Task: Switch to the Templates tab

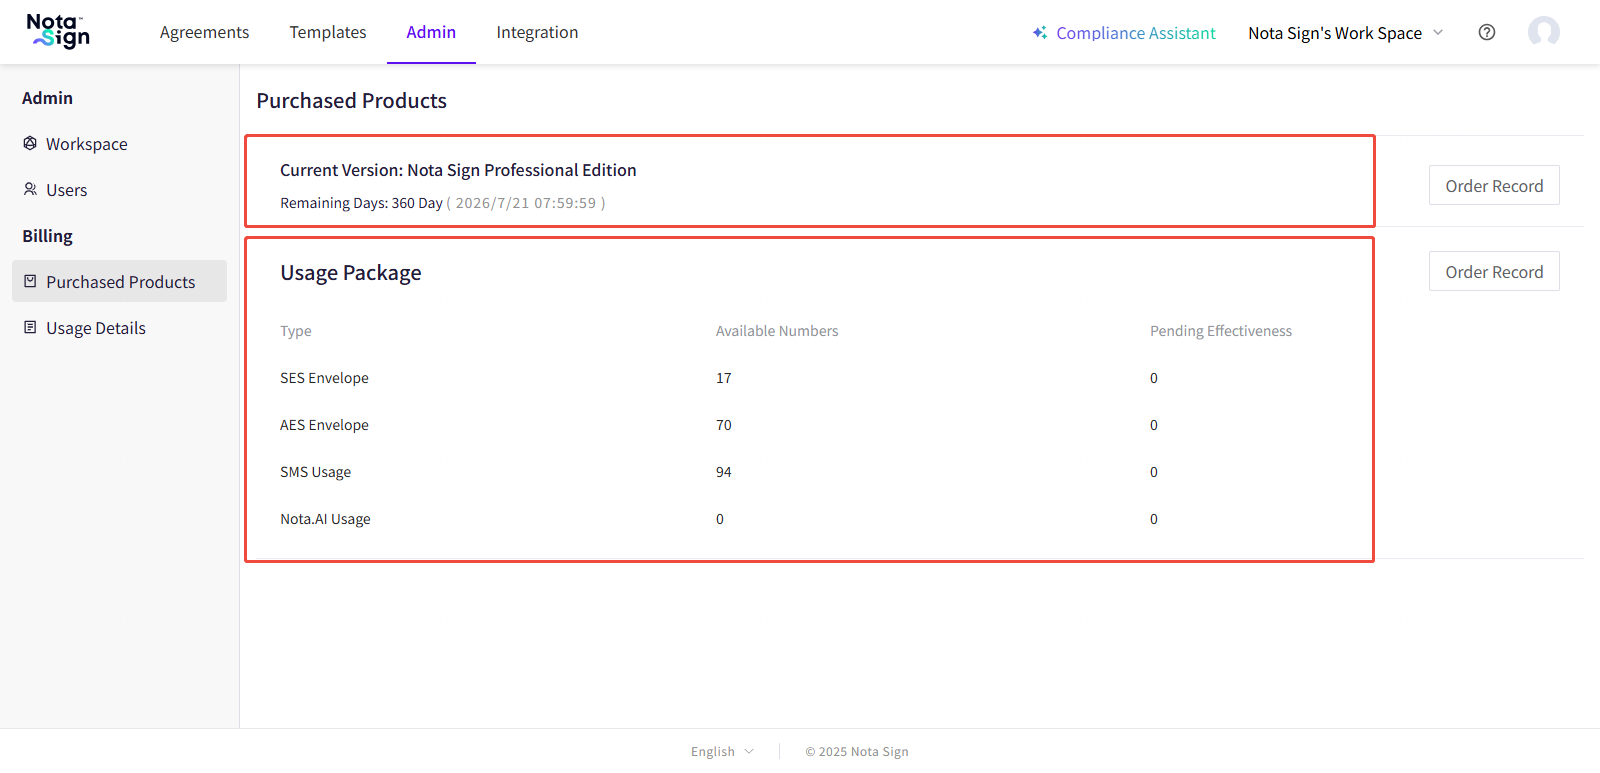Action: click(x=328, y=32)
